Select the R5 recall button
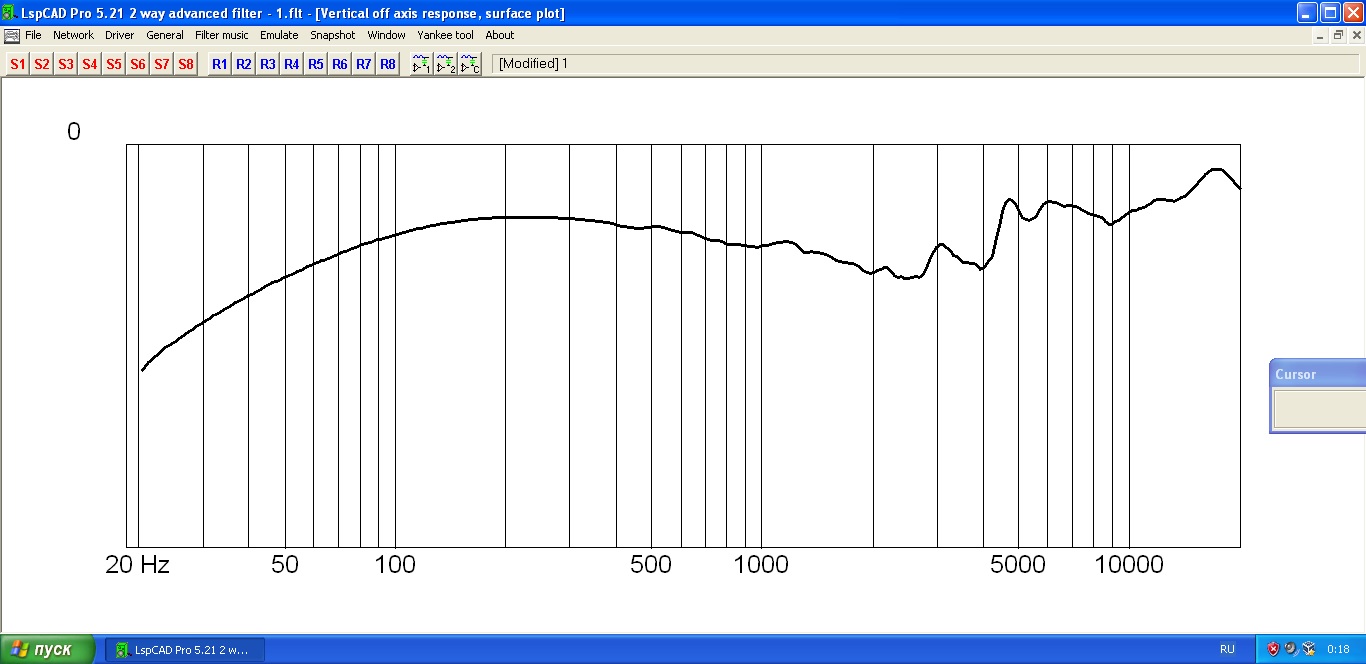The height and width of the screenshot is (664, 1366). (316, 64)
